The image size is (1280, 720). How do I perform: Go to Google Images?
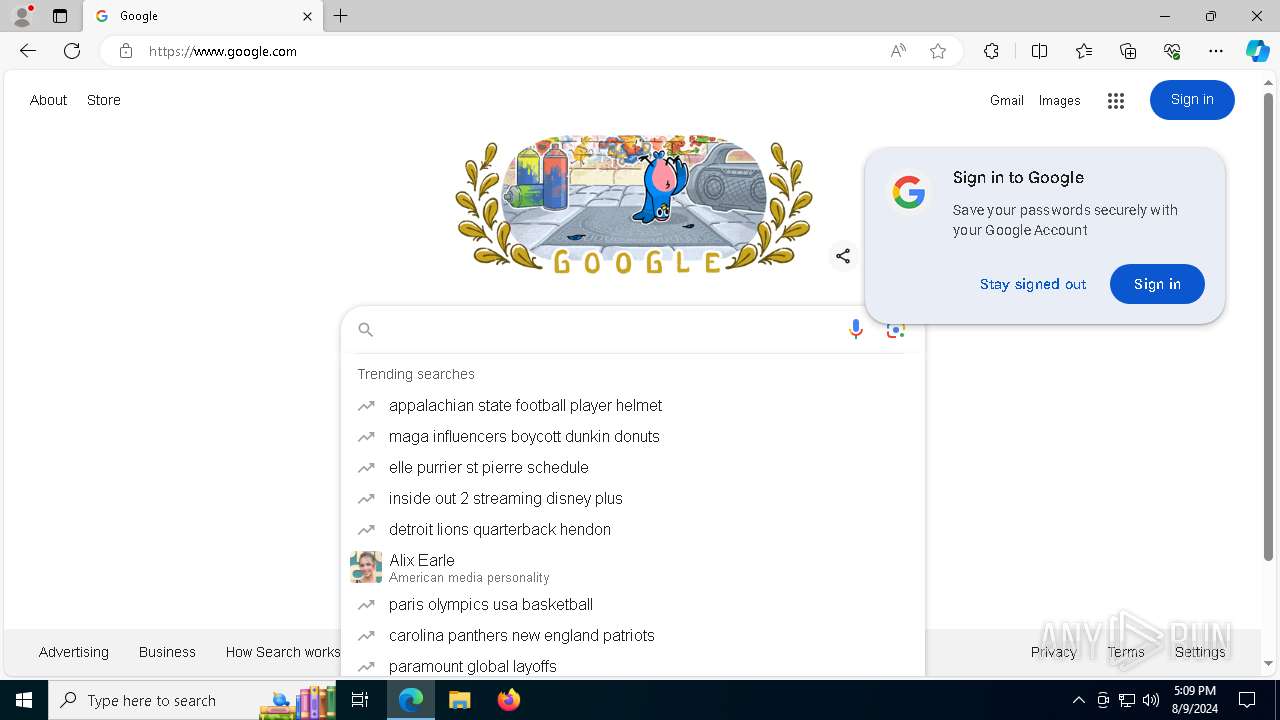pyautogui.click(x=1060, y=100)
